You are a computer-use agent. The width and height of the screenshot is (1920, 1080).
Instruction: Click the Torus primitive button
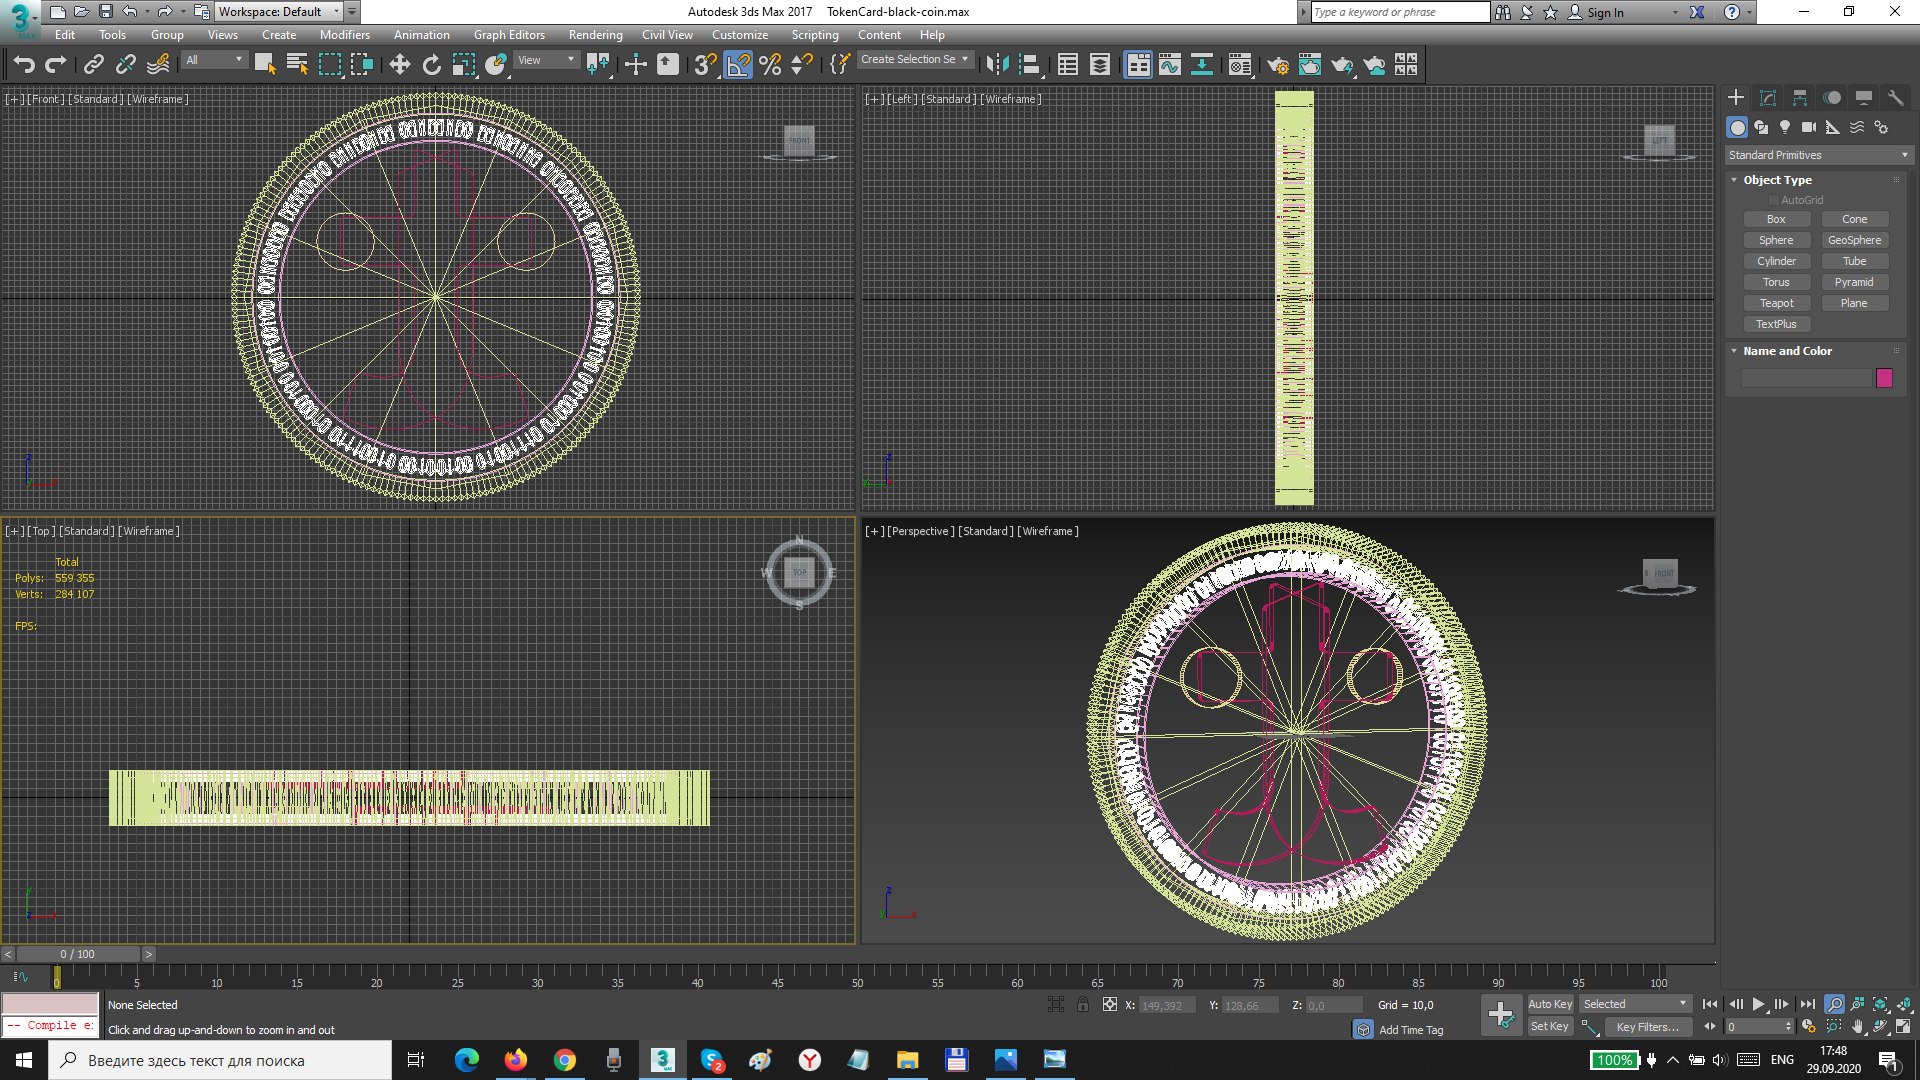(x=1776, y=282)
